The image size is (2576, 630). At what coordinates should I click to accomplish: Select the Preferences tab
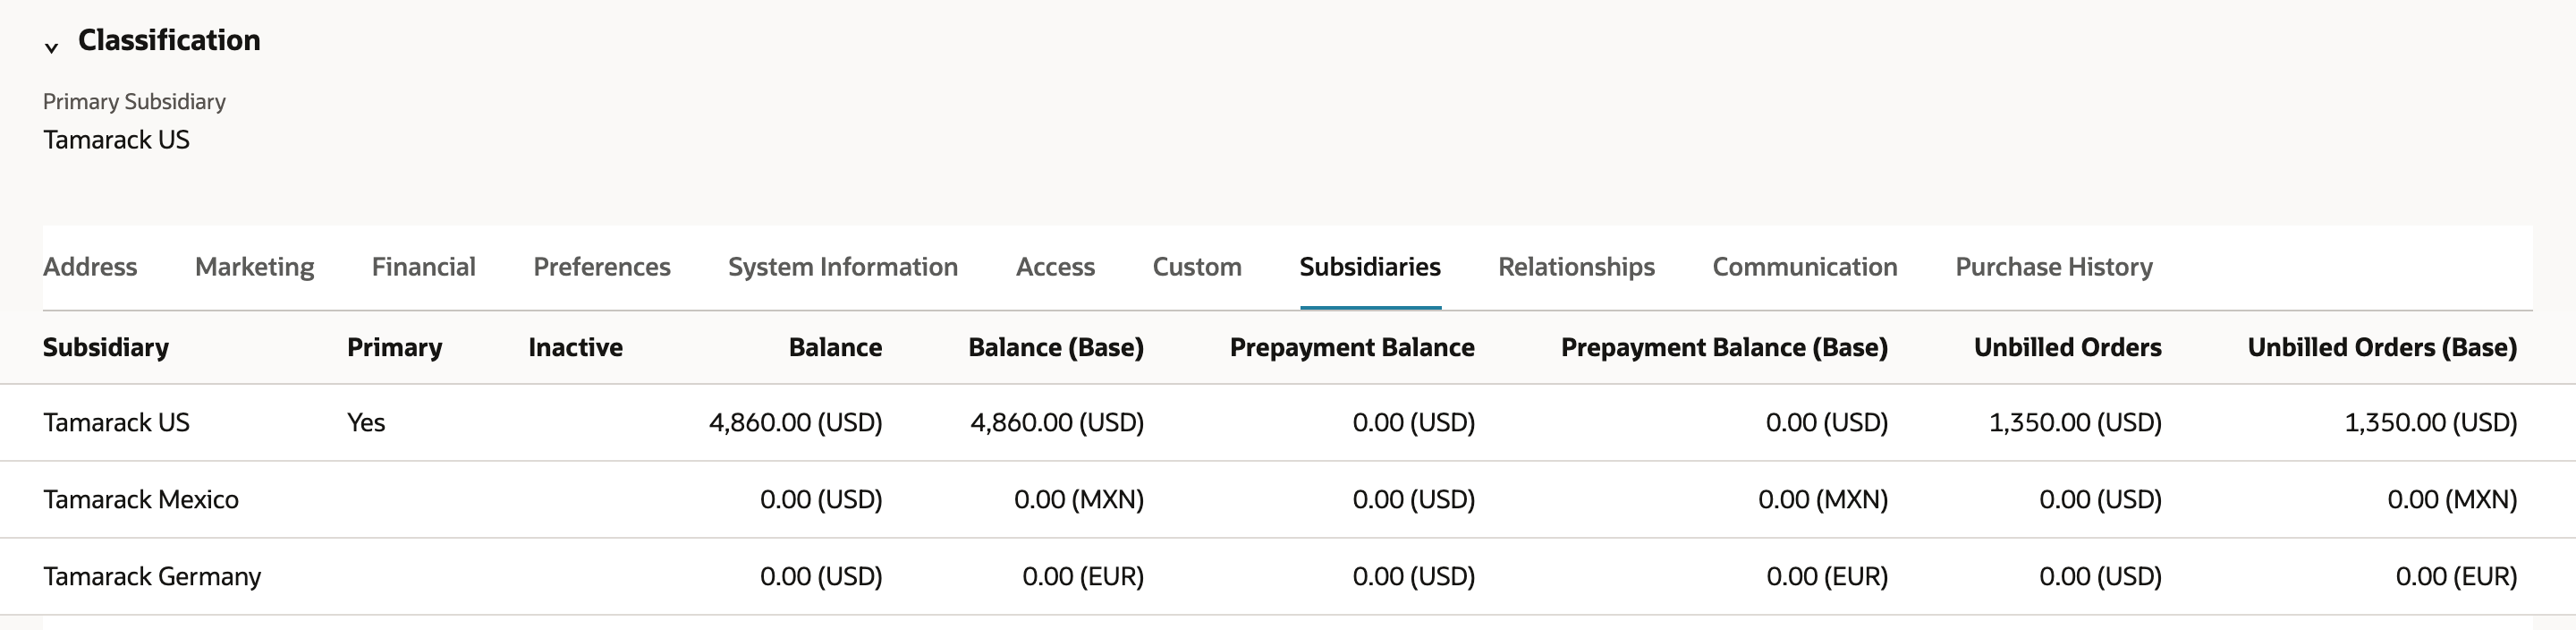[x=602, y=267]
